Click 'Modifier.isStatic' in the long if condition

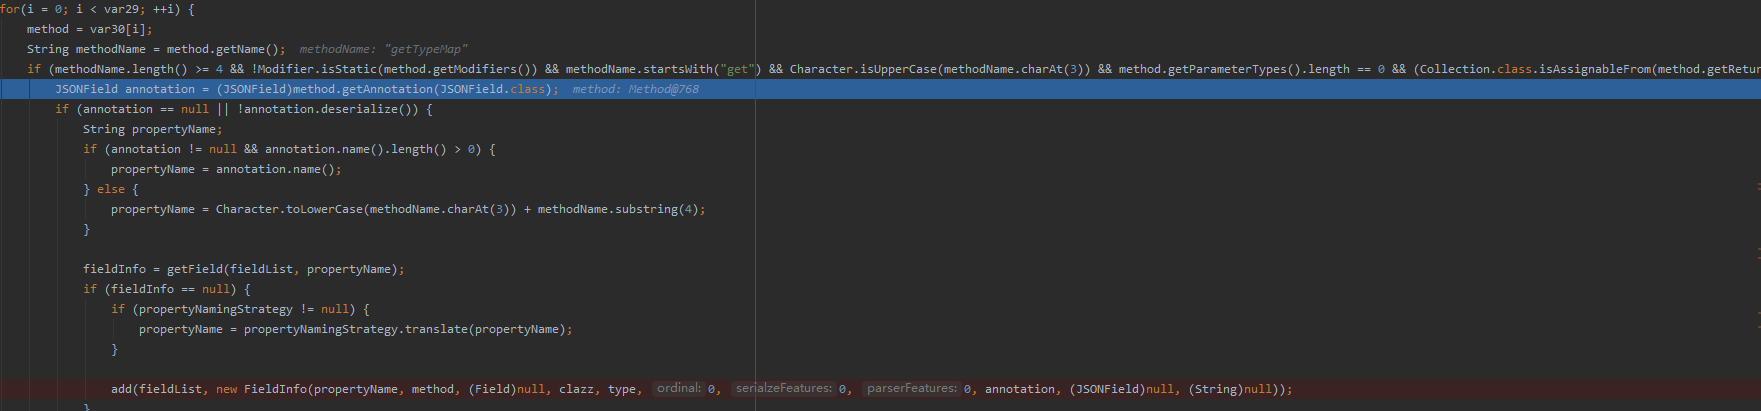click(318, 69)
